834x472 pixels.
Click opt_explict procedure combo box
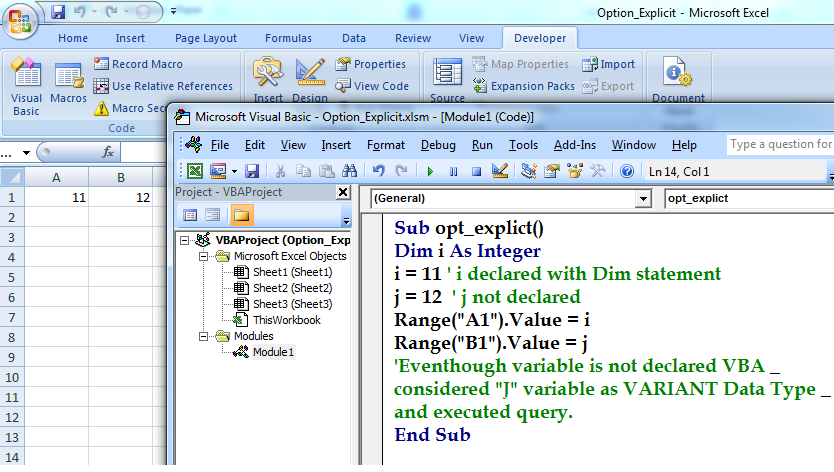(749, 198)
